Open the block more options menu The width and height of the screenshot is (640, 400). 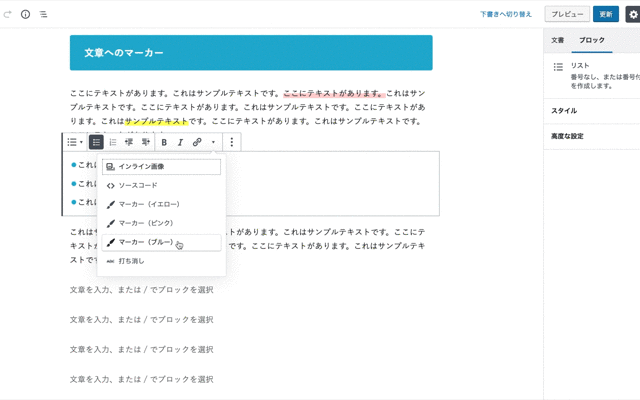(231, 142)
